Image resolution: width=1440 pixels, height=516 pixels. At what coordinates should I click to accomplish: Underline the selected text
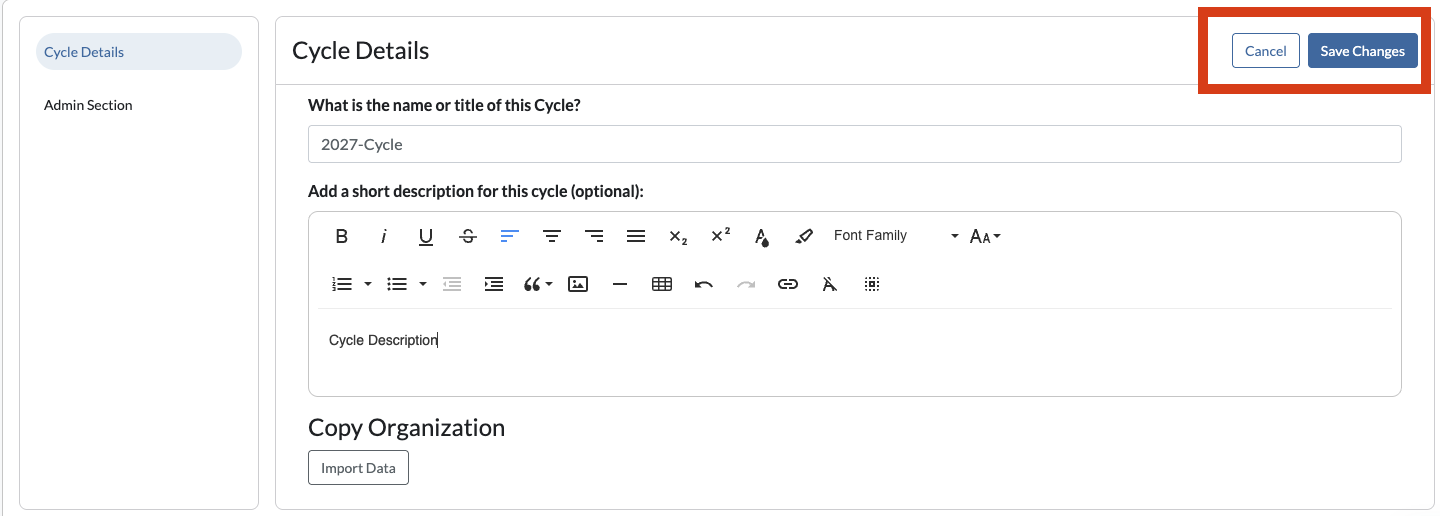[x=426, y=236]
